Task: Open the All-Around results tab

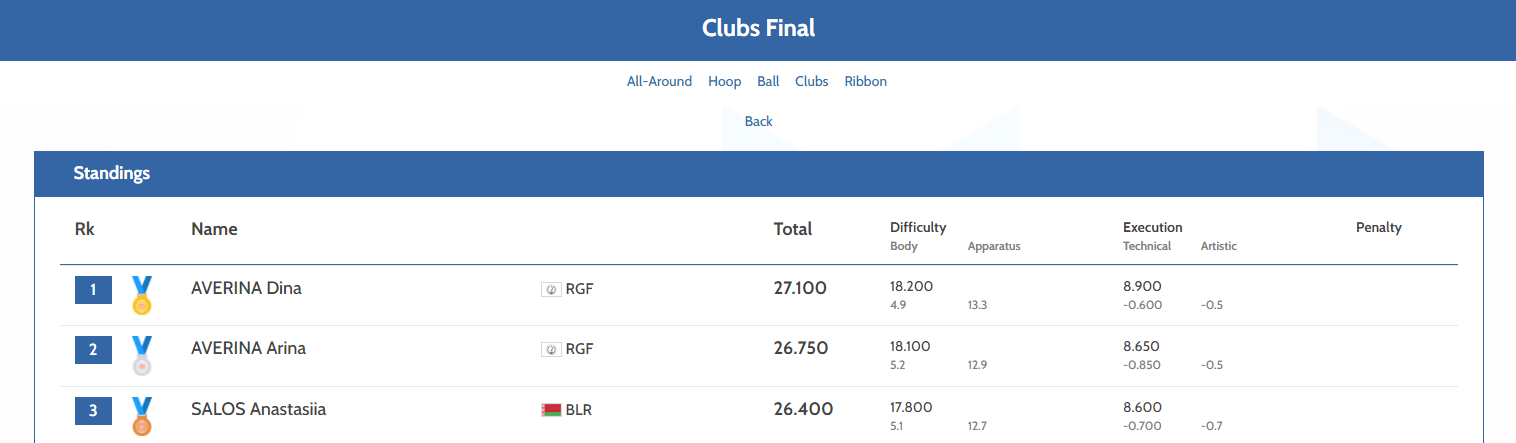Action: (659, 82)
